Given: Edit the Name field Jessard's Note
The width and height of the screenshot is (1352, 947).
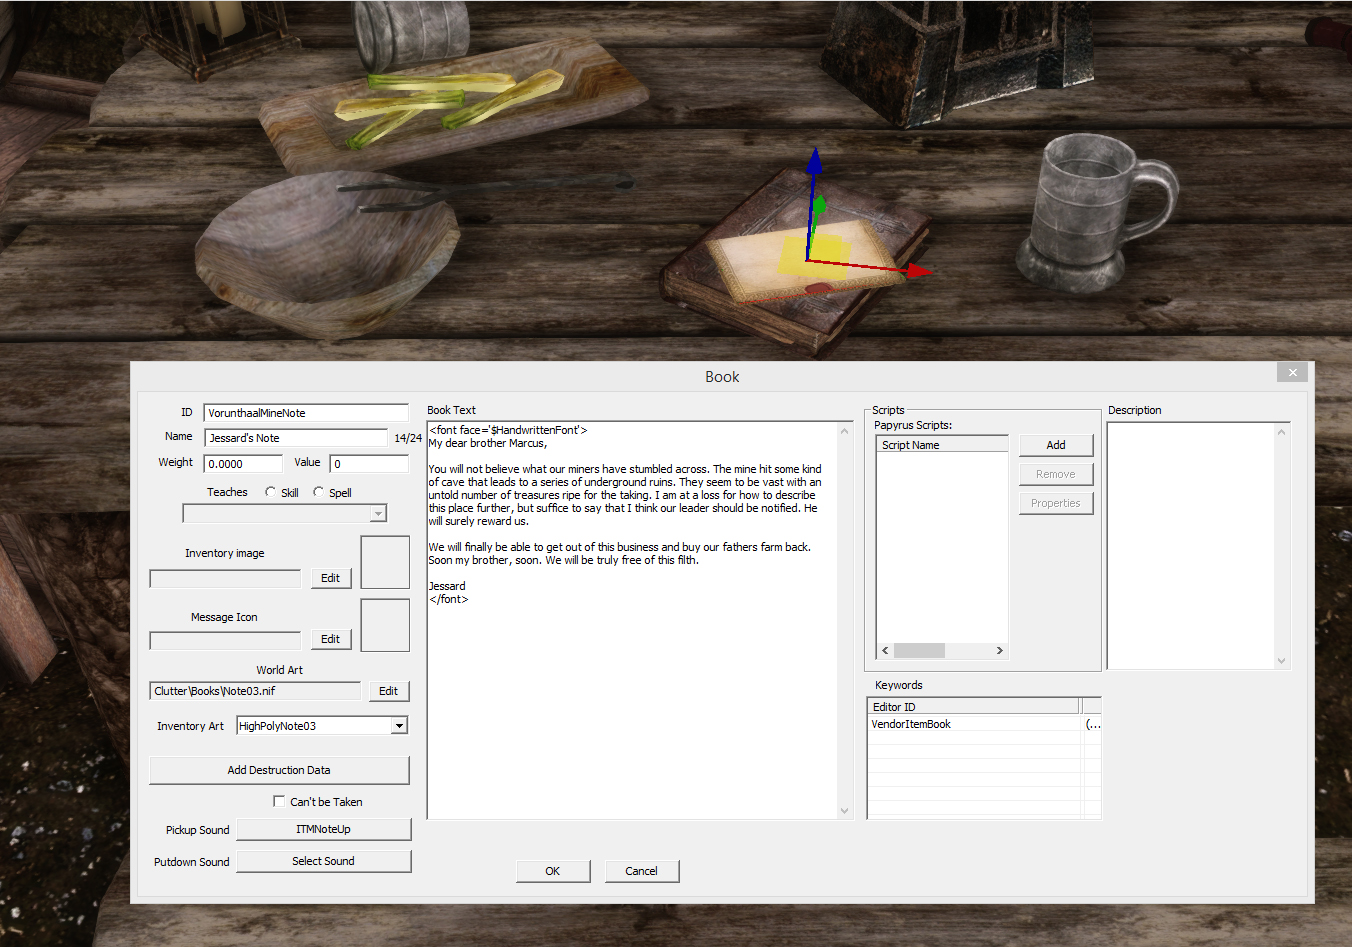Looking at the screenshot, I should 296,438.
